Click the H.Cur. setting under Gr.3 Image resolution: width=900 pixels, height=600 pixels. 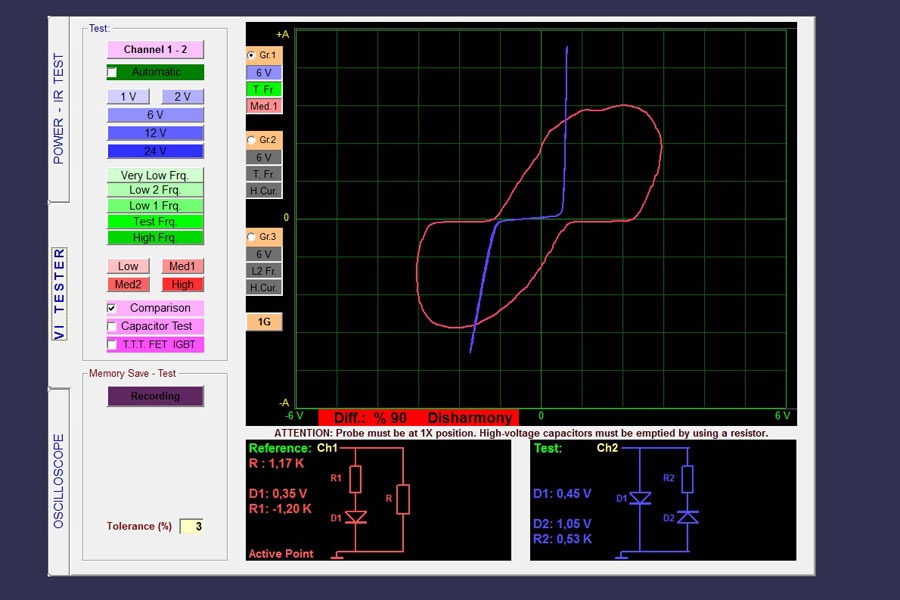pos(264,288)
